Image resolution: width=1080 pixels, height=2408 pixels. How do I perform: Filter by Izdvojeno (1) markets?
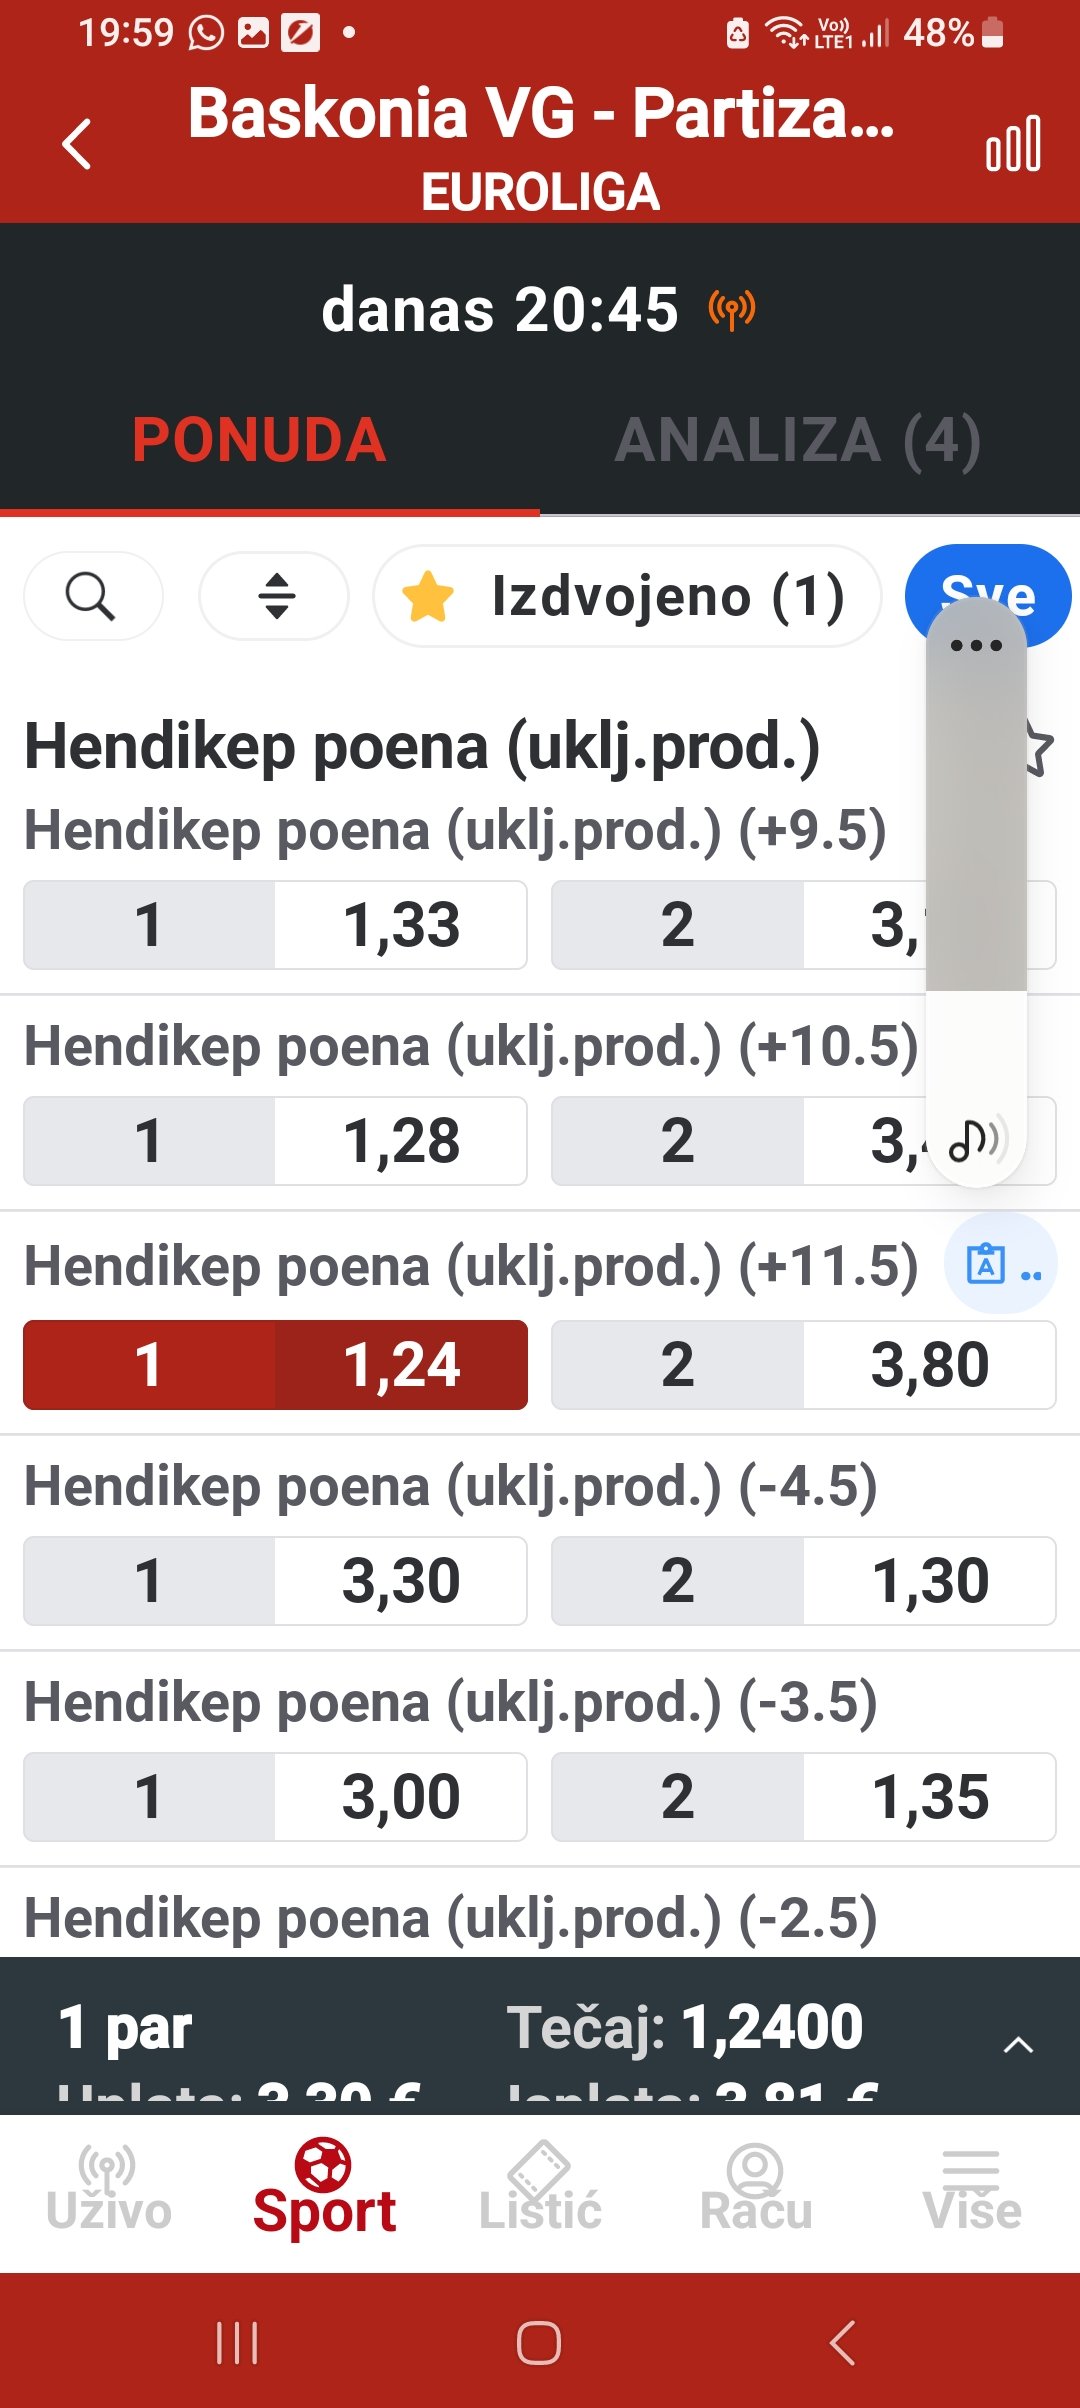[x=627, y=597]
